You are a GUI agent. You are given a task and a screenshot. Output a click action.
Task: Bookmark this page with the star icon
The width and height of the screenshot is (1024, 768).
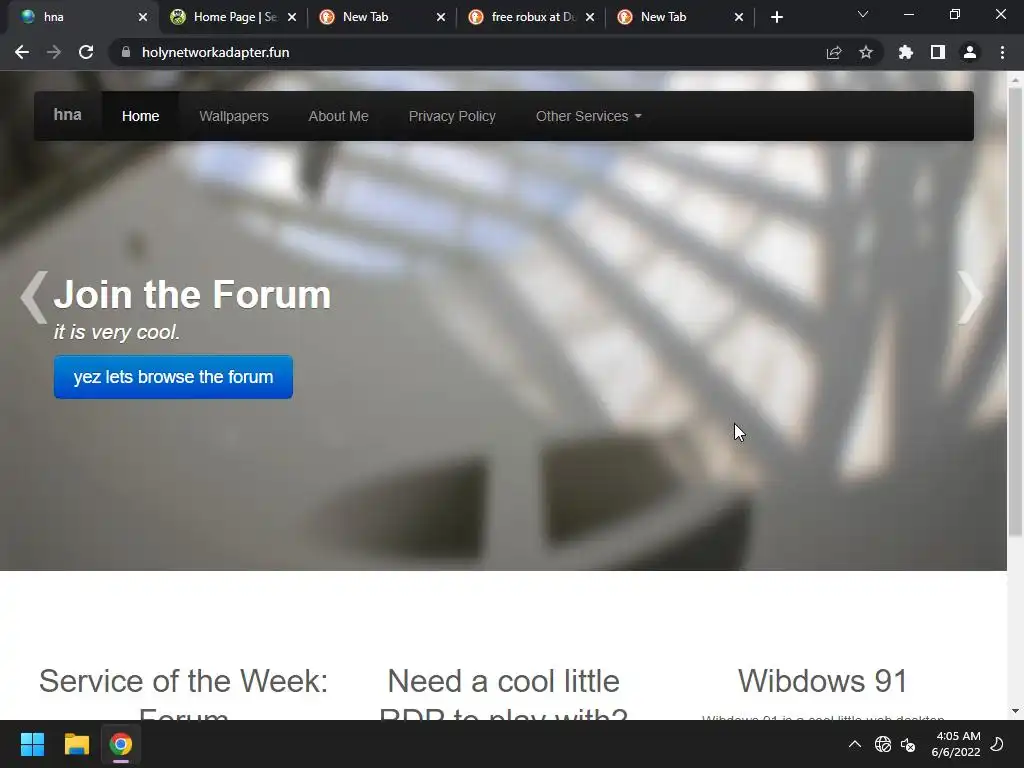click(x=866, y=52)
